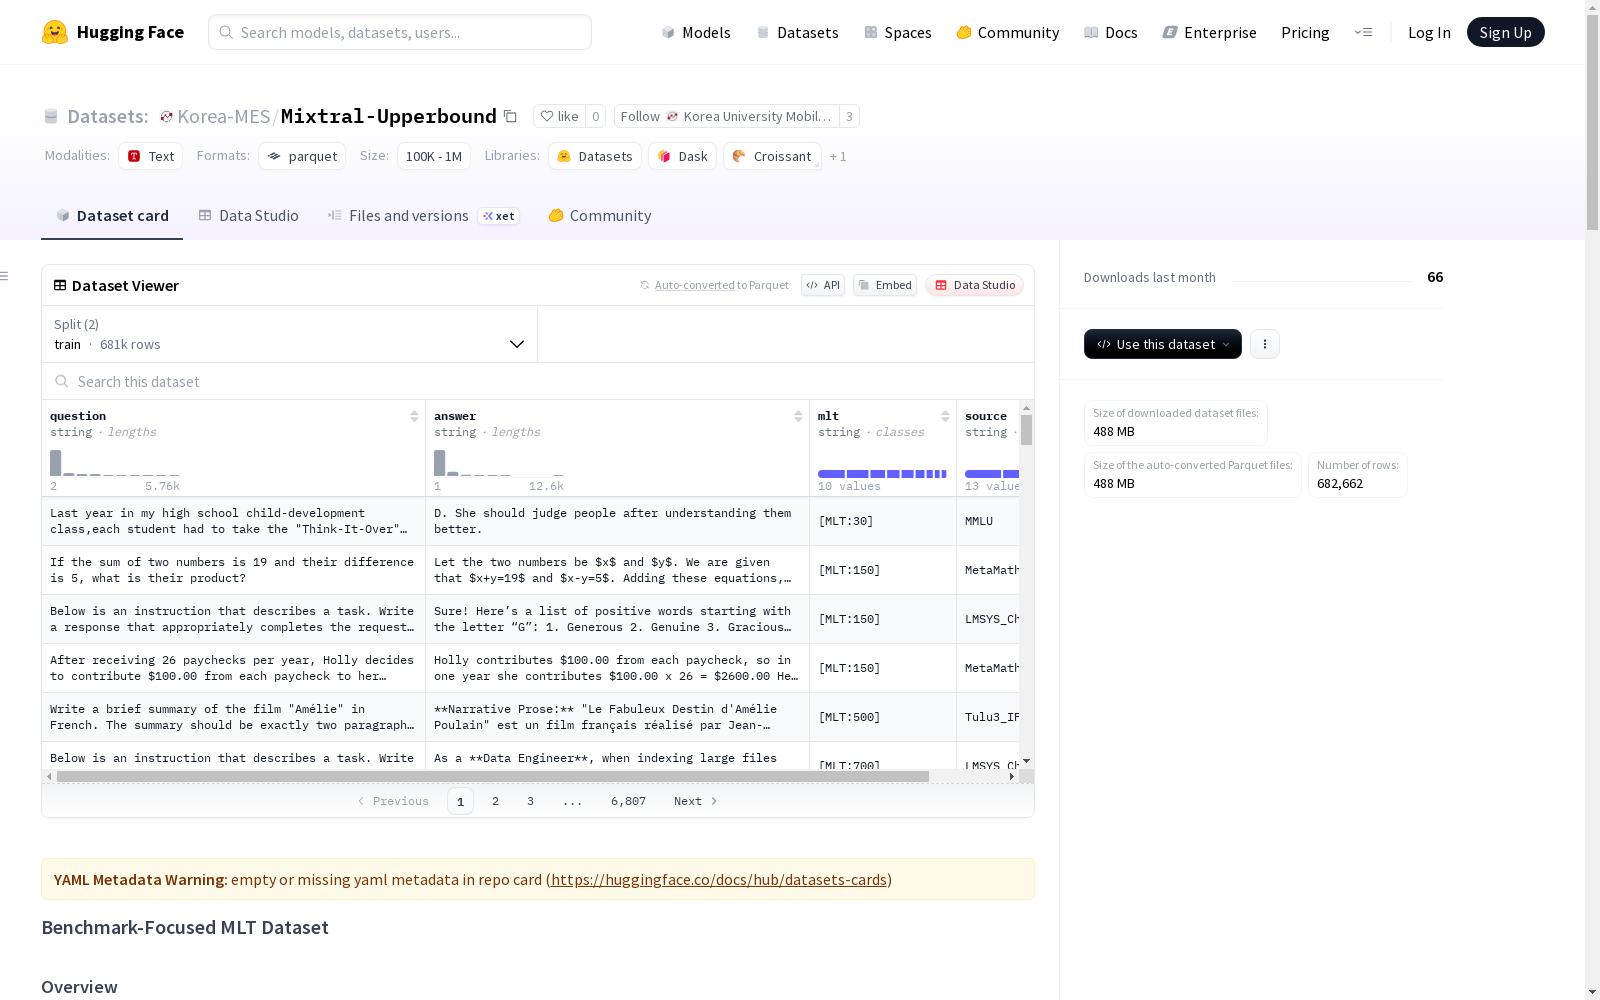Sort the question column
This screenshot has width=1600, height=1000.
414,416
